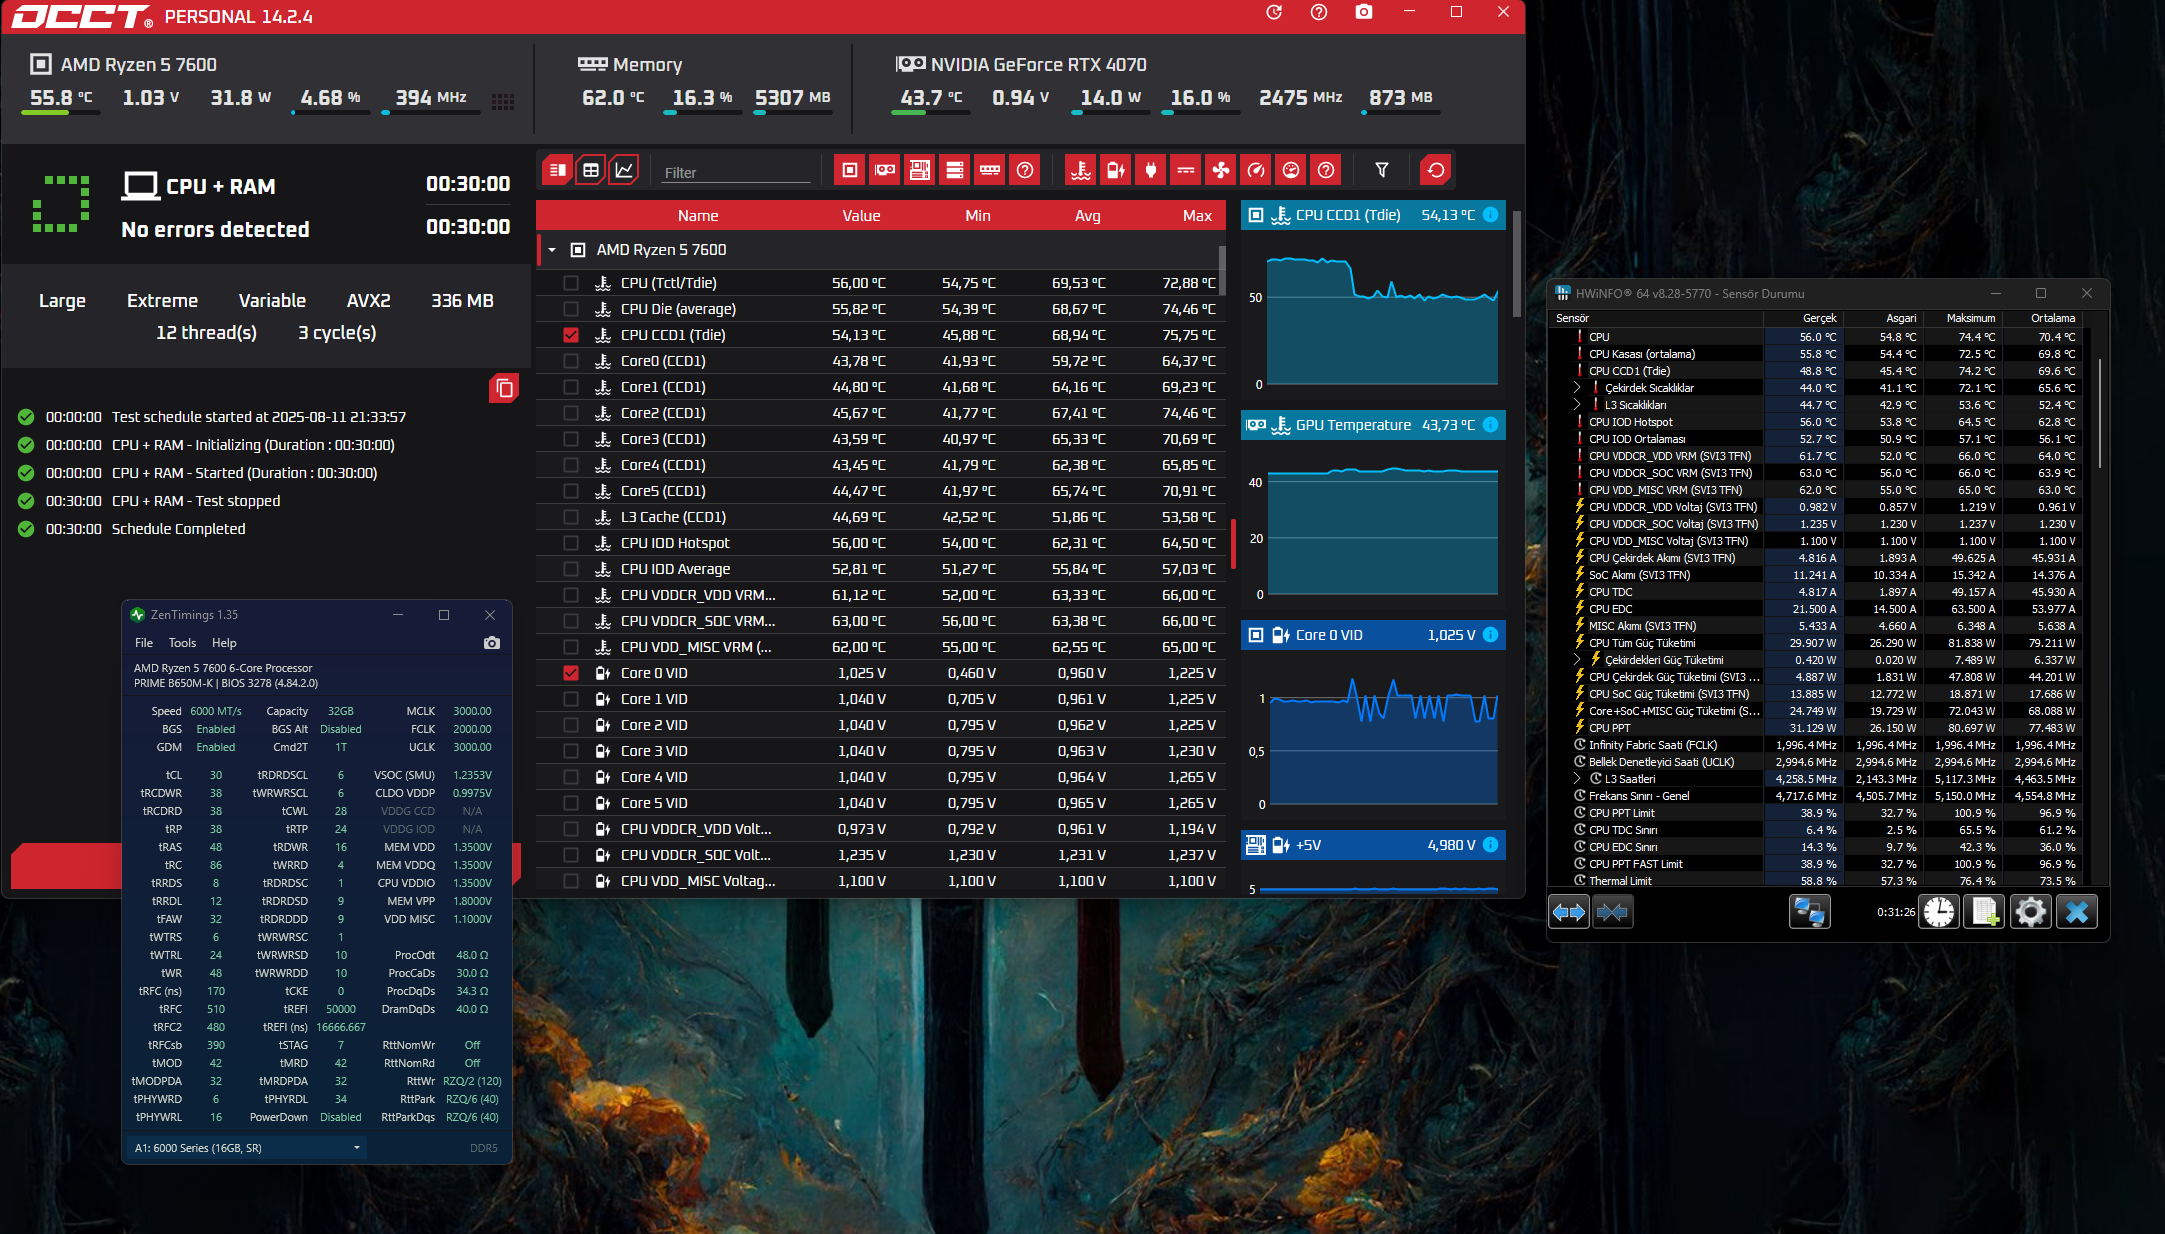
Task: Check the L3 Cache (CCD1) checkbox
Action: (x=571, y=517)
